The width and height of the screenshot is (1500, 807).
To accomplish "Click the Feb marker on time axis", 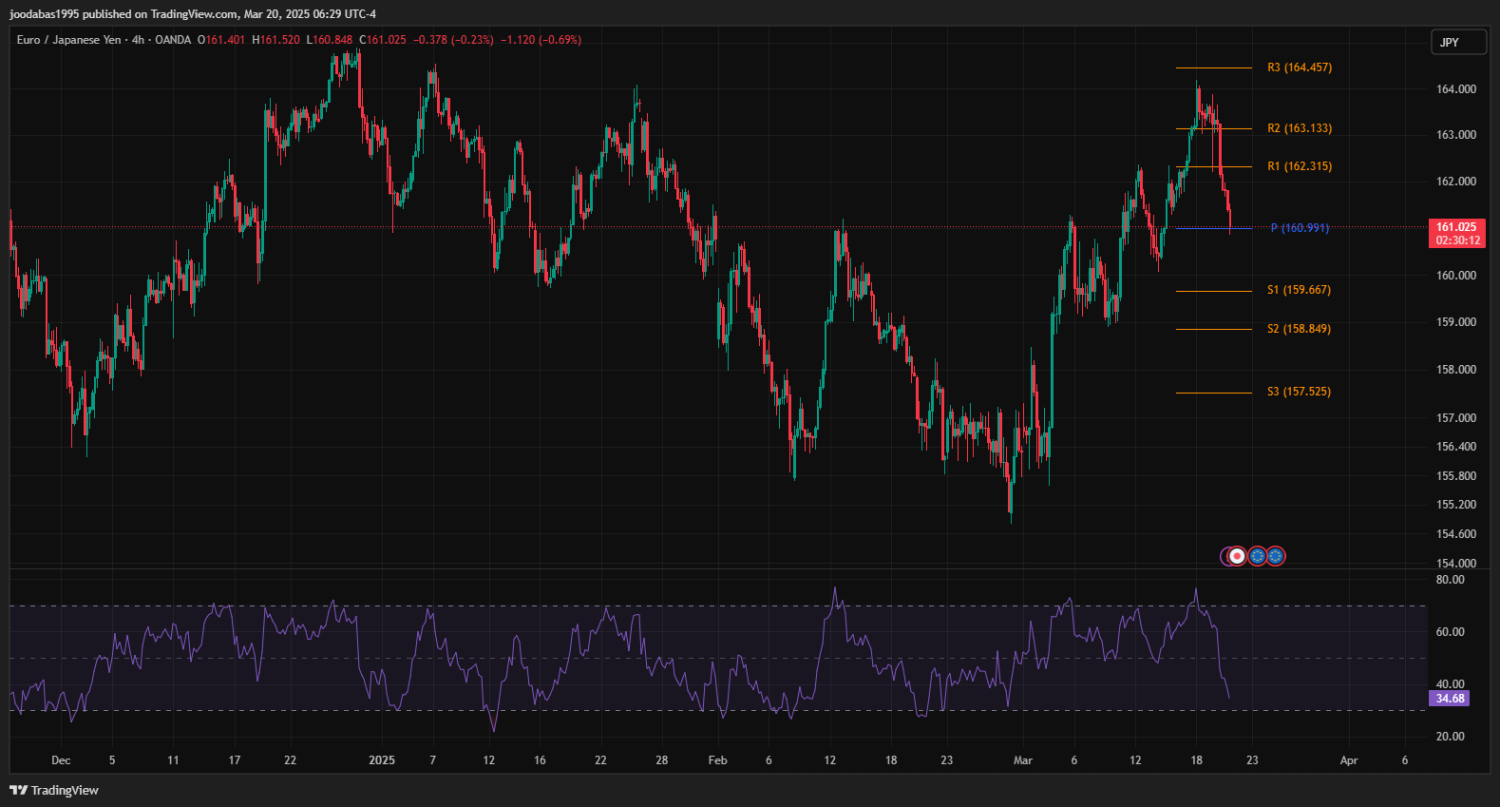I will (715, 760).
